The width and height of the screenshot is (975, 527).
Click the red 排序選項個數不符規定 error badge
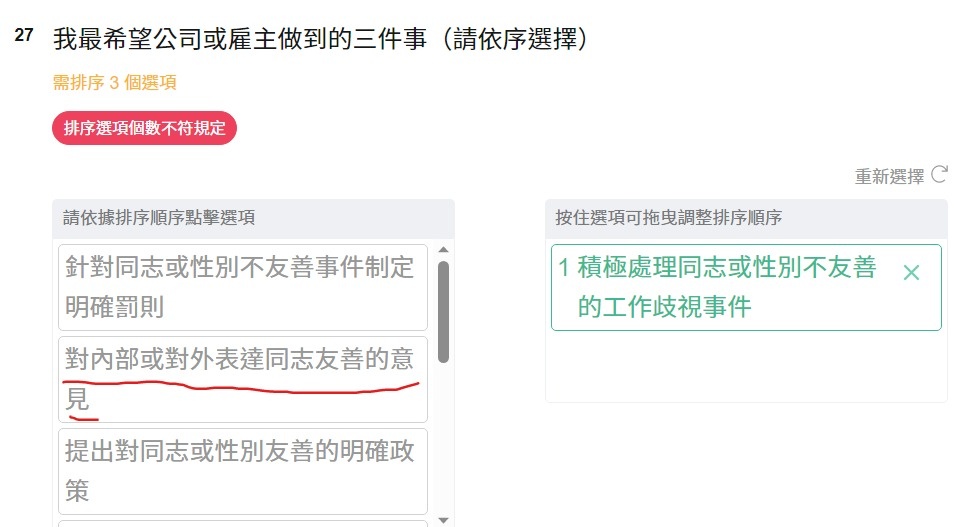coord(144,128)
